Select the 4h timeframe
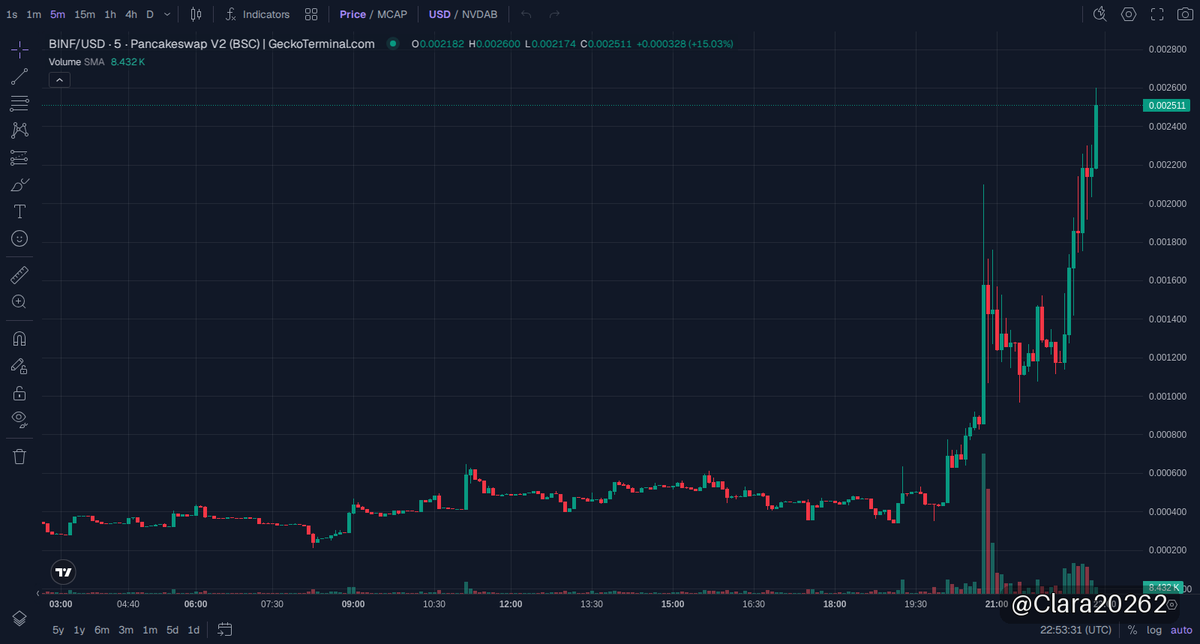The image size is (1200, 644). (x=131, y=14)
